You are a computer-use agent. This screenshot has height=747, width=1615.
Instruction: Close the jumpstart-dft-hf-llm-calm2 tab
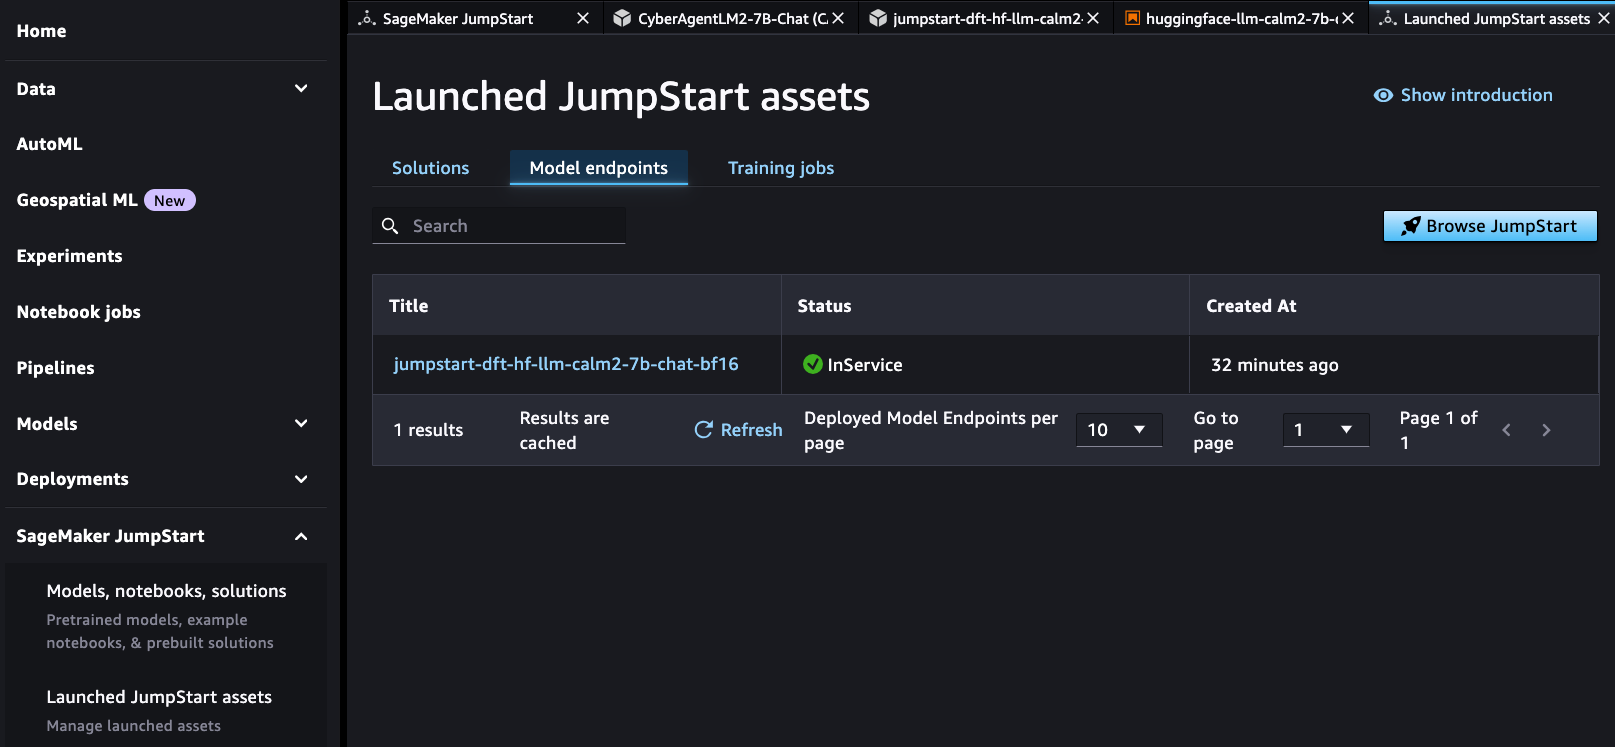click(x=1093, y=18)
